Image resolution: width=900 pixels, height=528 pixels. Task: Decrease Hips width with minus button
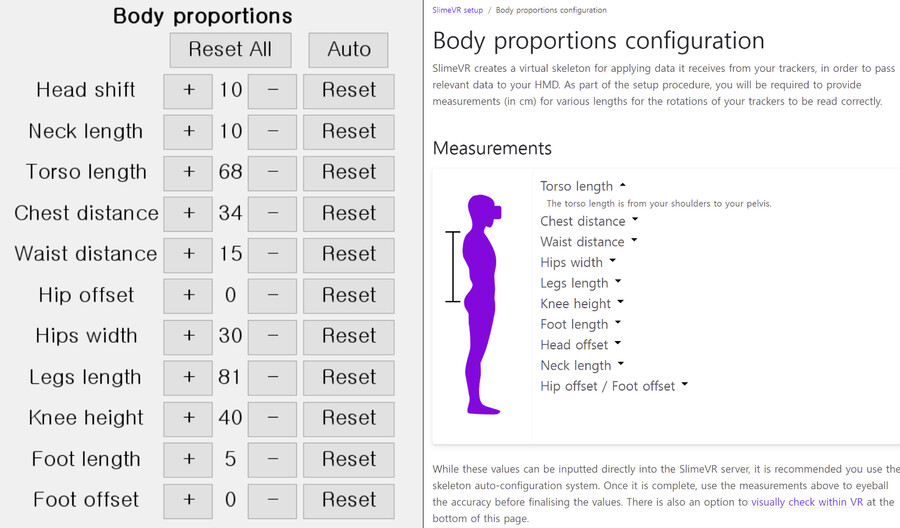pyautogui.click(x=273, y=337)
